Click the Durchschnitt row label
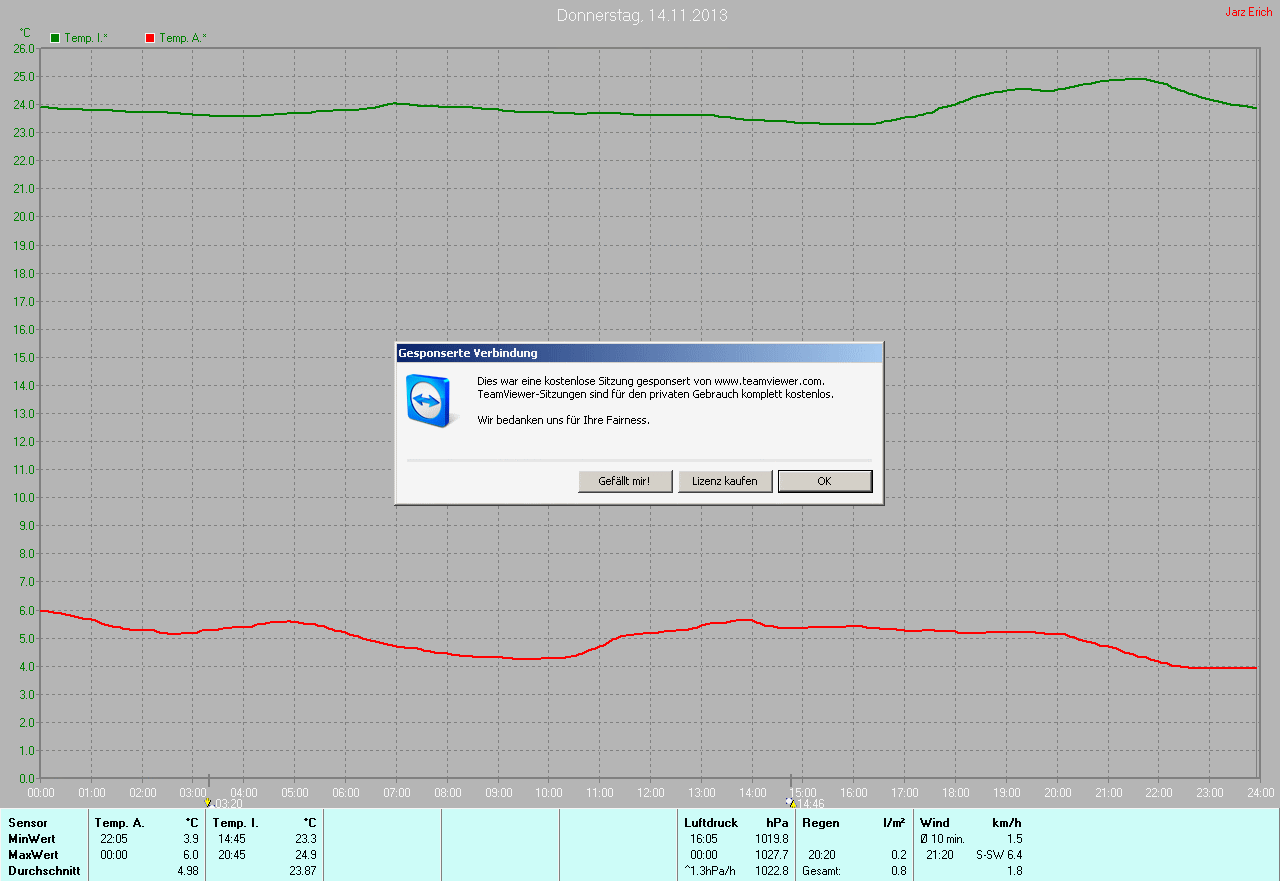The width and height of the screenshot is (1280, 881). pos(44,871)
